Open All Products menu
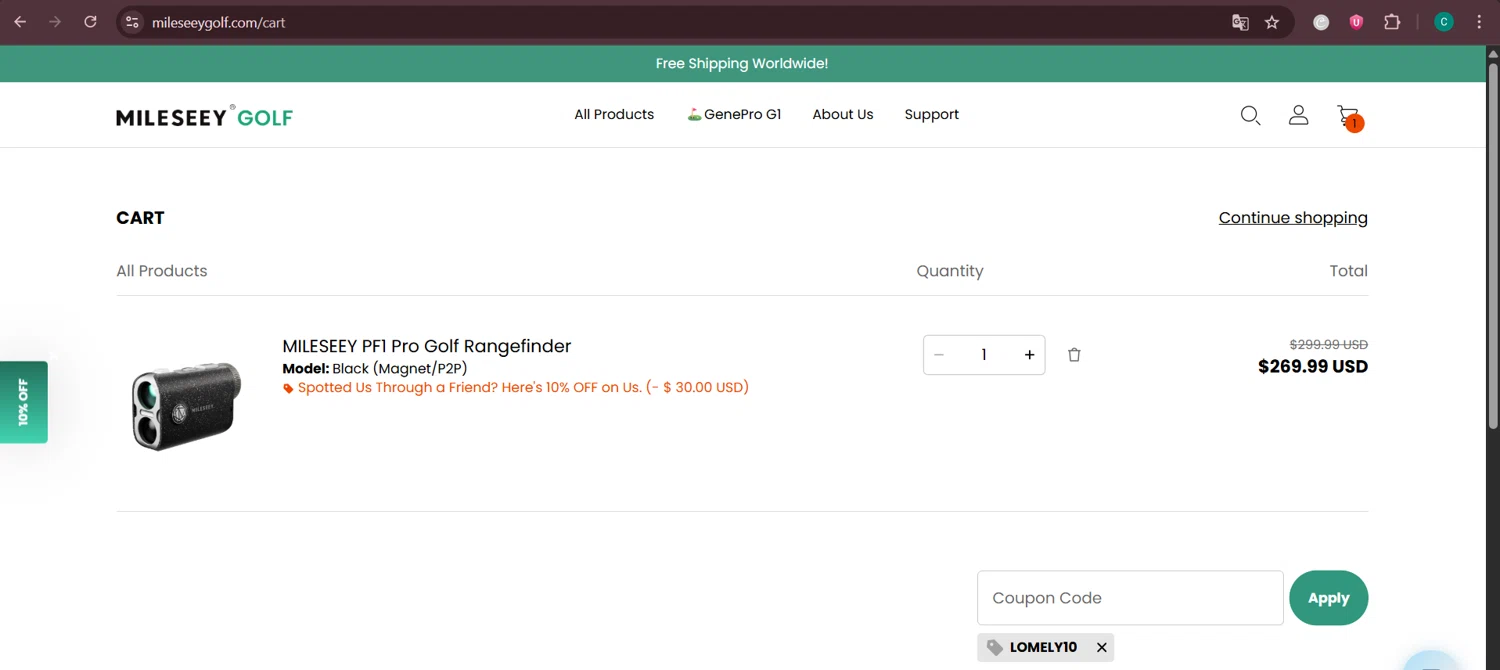The width and height of the screenshot is (1500, 670). click(x=614, y=115)
